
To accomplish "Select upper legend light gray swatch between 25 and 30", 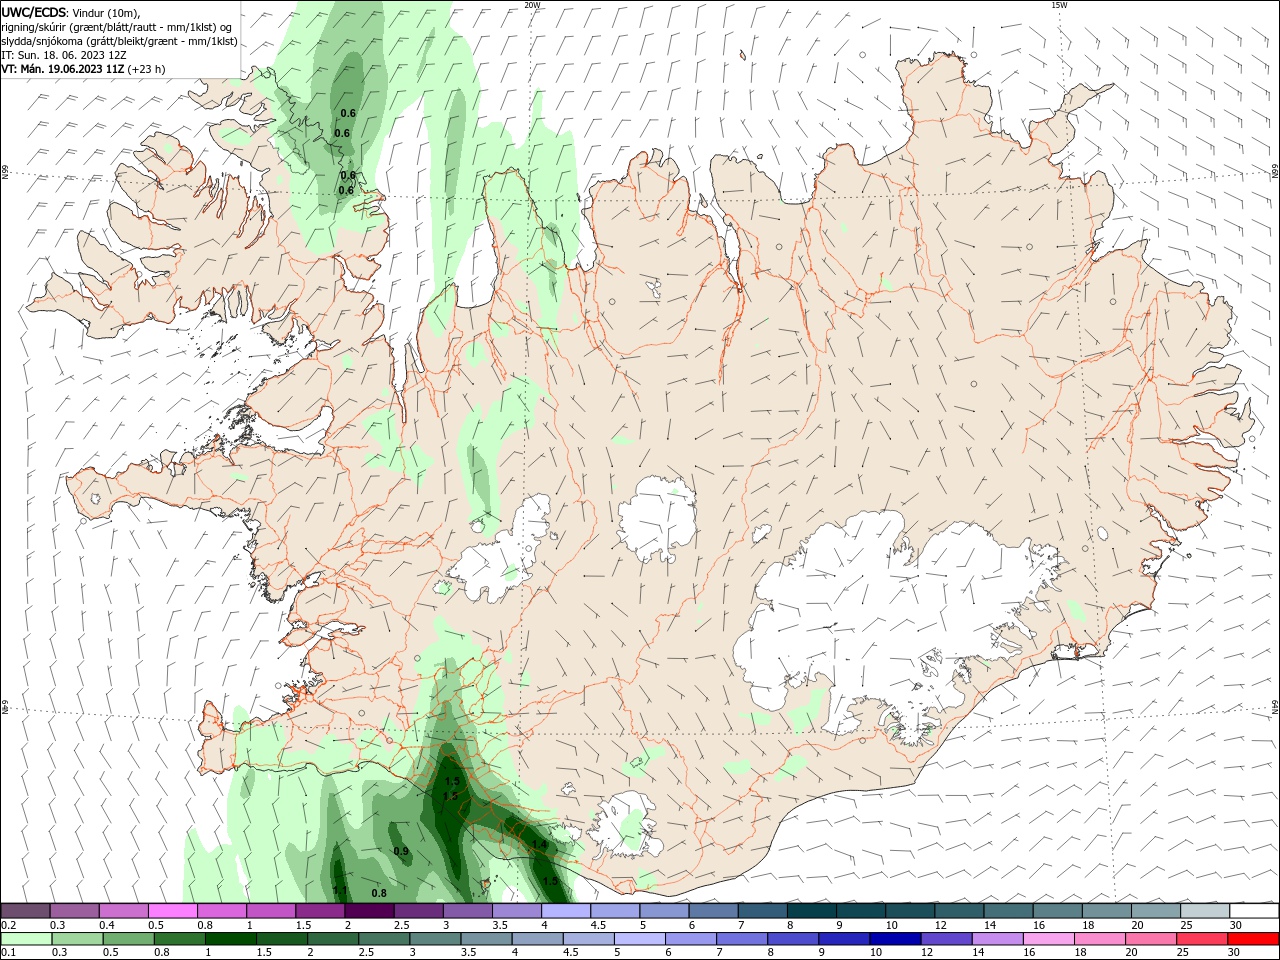I will coord(1205,911).
